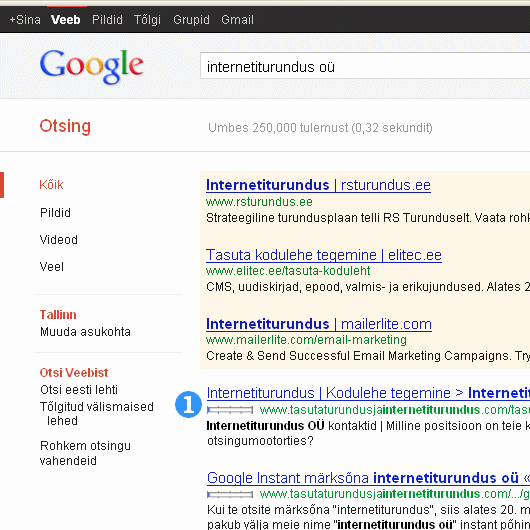Click Umbes 250,000 tulemust result stats
Screen dimensions: 530x530
click(320, 128)
